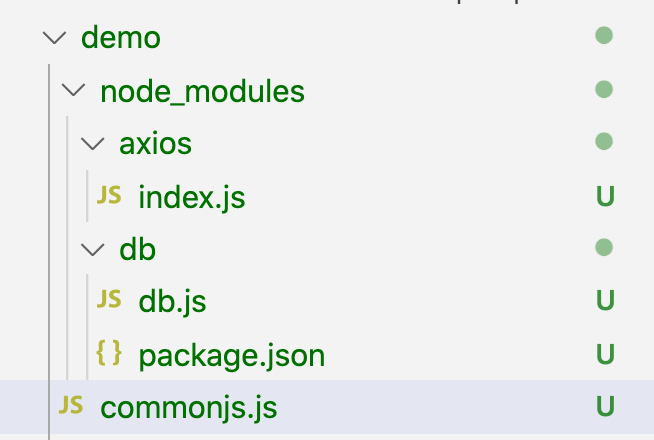The height and width of the screenshot is (440, 654).
Task: Select package.json in the explorer
Action: click(231, 354)
